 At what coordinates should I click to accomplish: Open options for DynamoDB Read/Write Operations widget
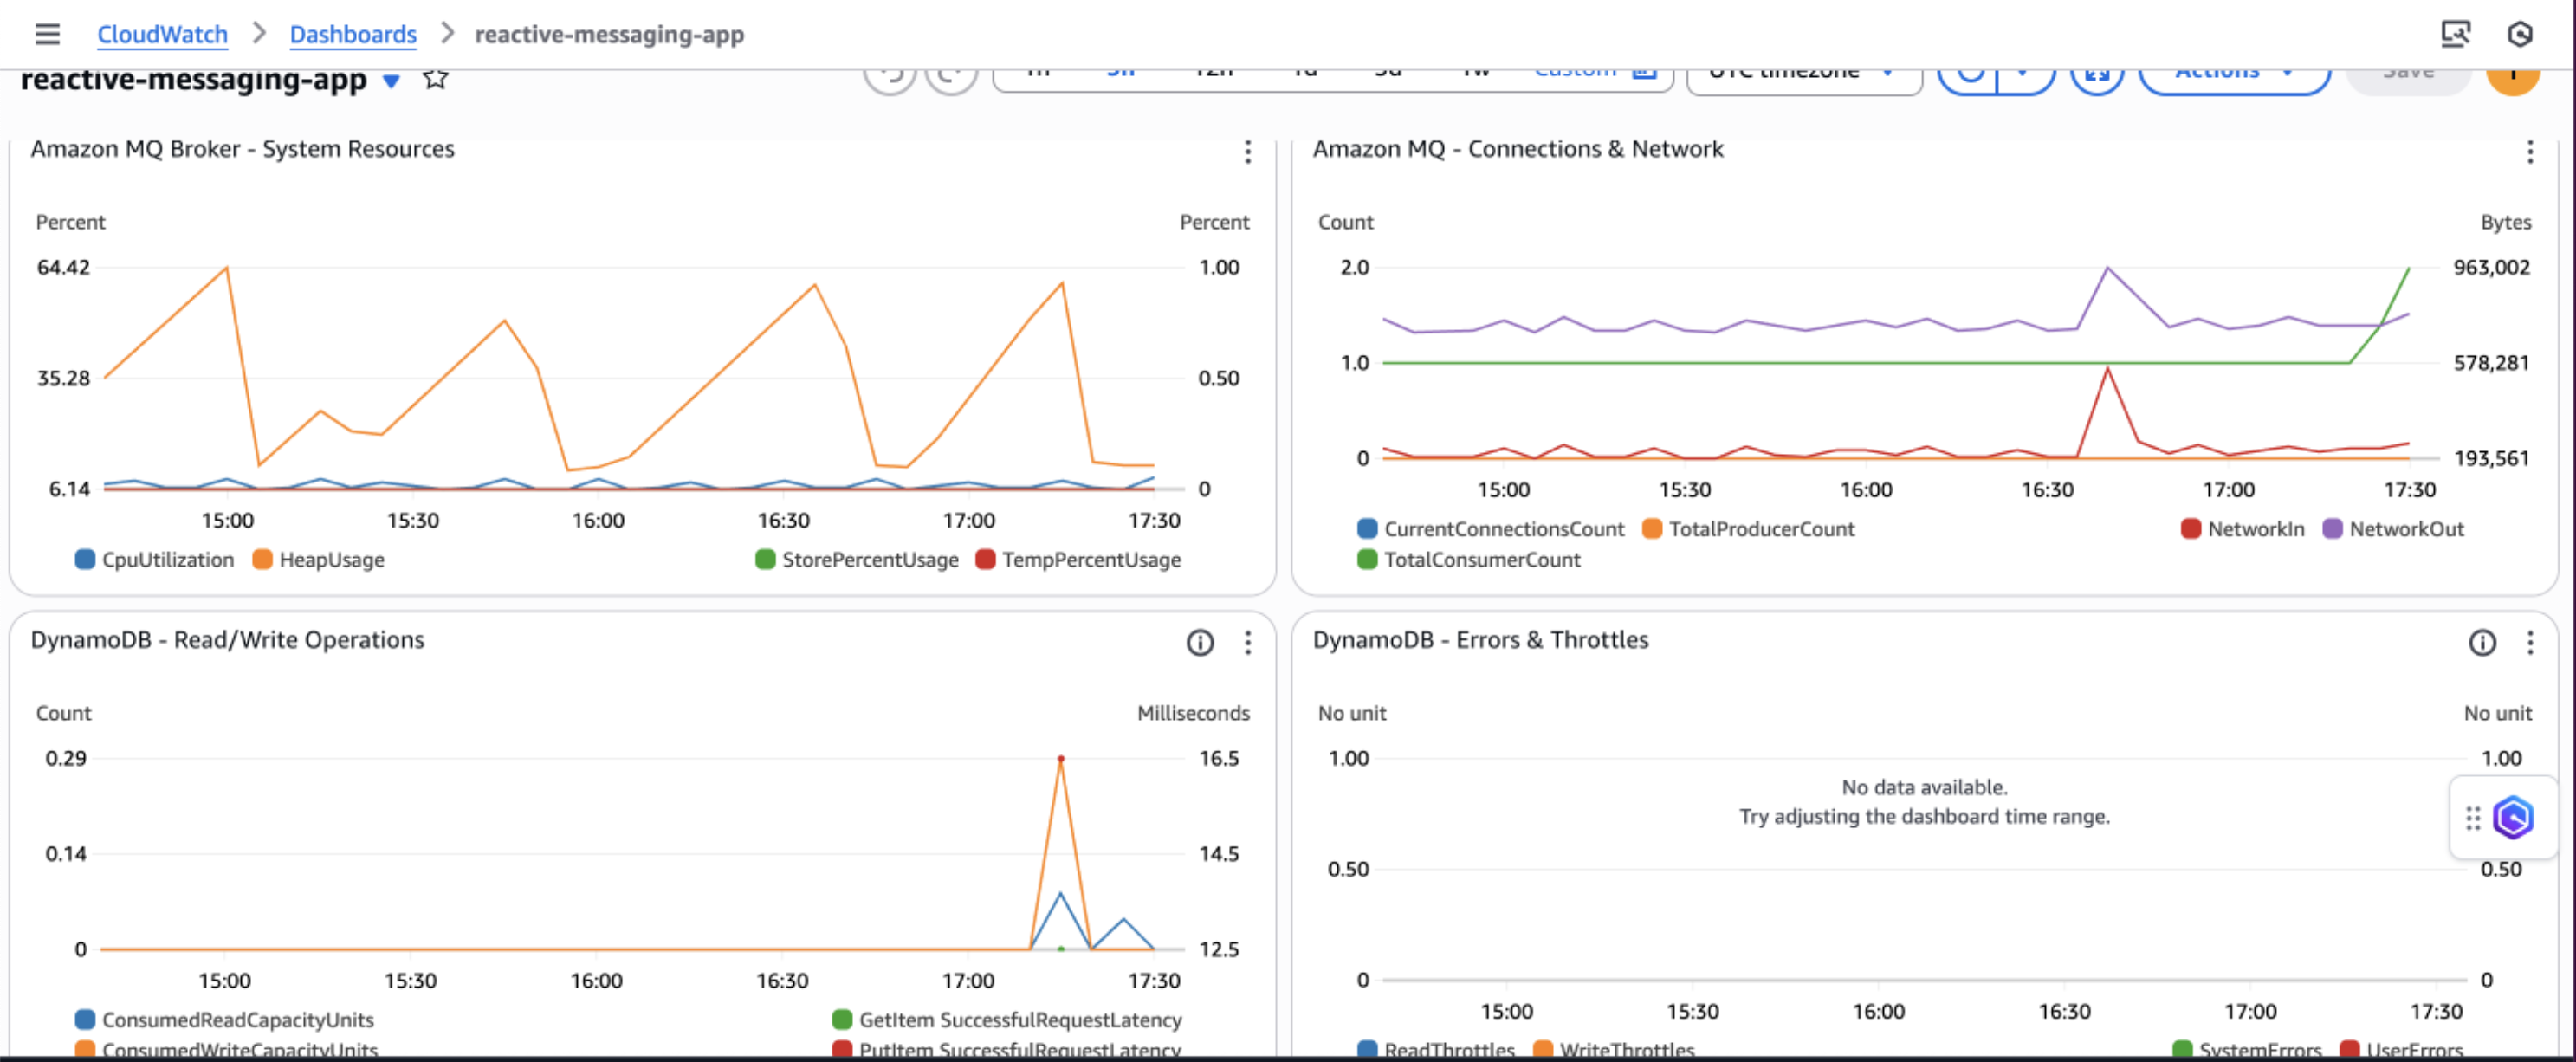coord(1247,643)
